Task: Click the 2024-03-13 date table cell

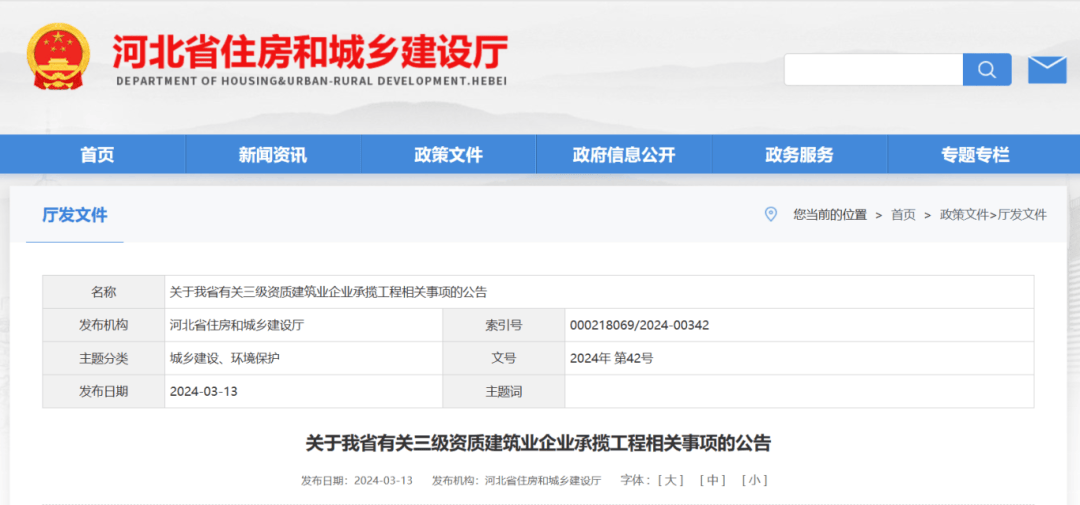Action: 303,391
